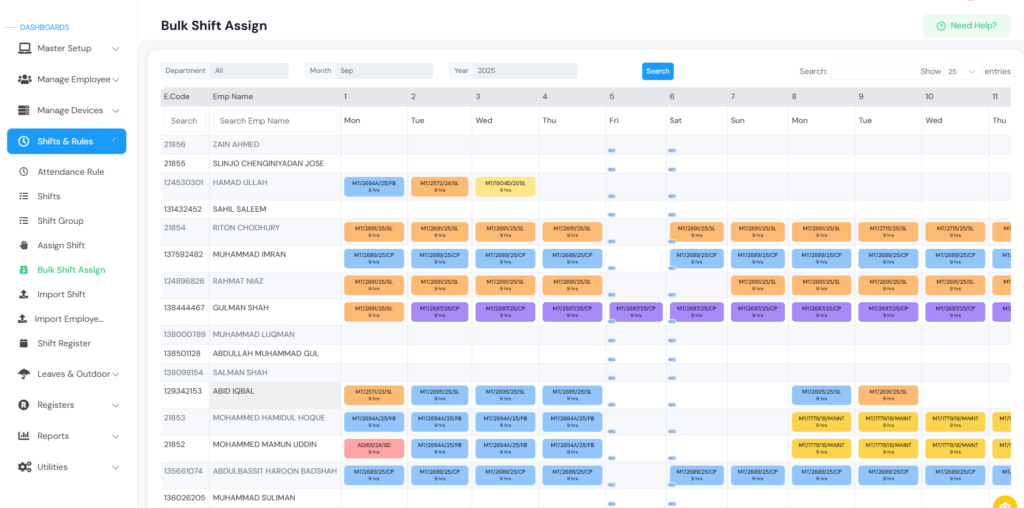1024x508 pixels.
Task: Click employee name RITON CHODHURY
Action: [245, 227]
